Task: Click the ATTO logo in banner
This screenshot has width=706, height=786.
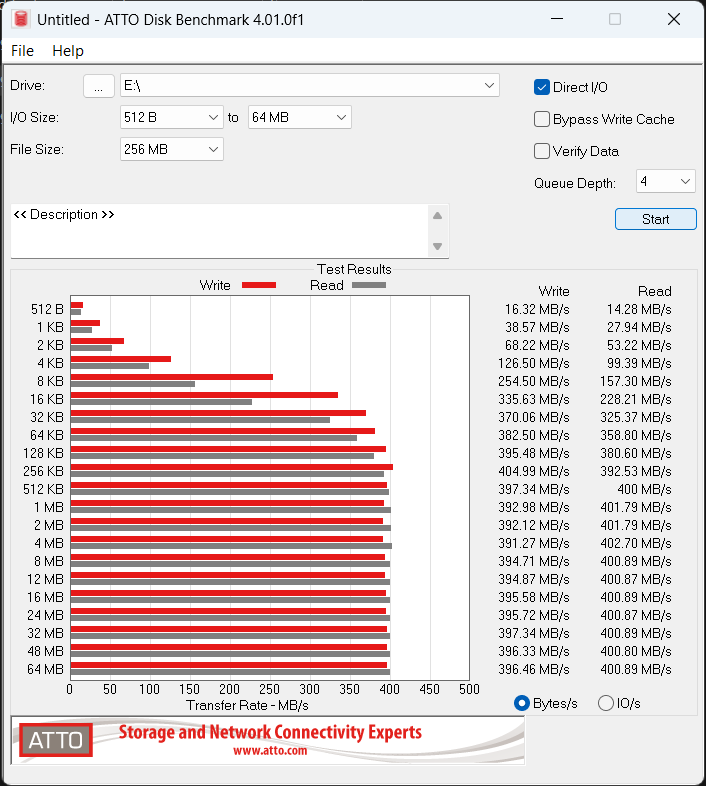Action: [56, 740]
